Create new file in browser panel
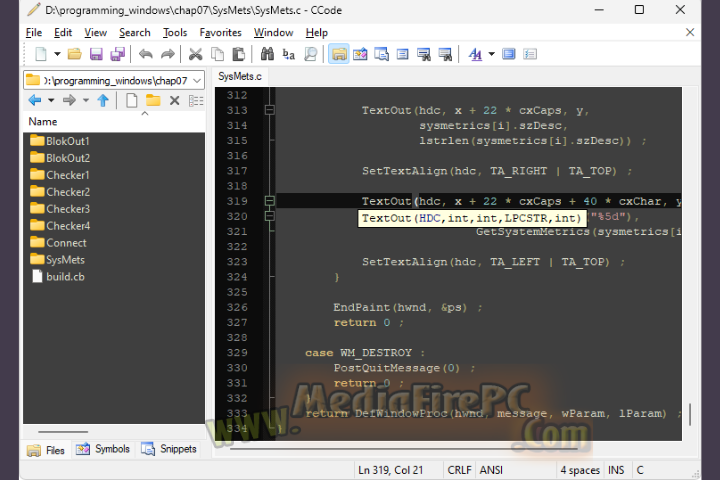This screenshot has width=720, height=480. pos(132,100)
